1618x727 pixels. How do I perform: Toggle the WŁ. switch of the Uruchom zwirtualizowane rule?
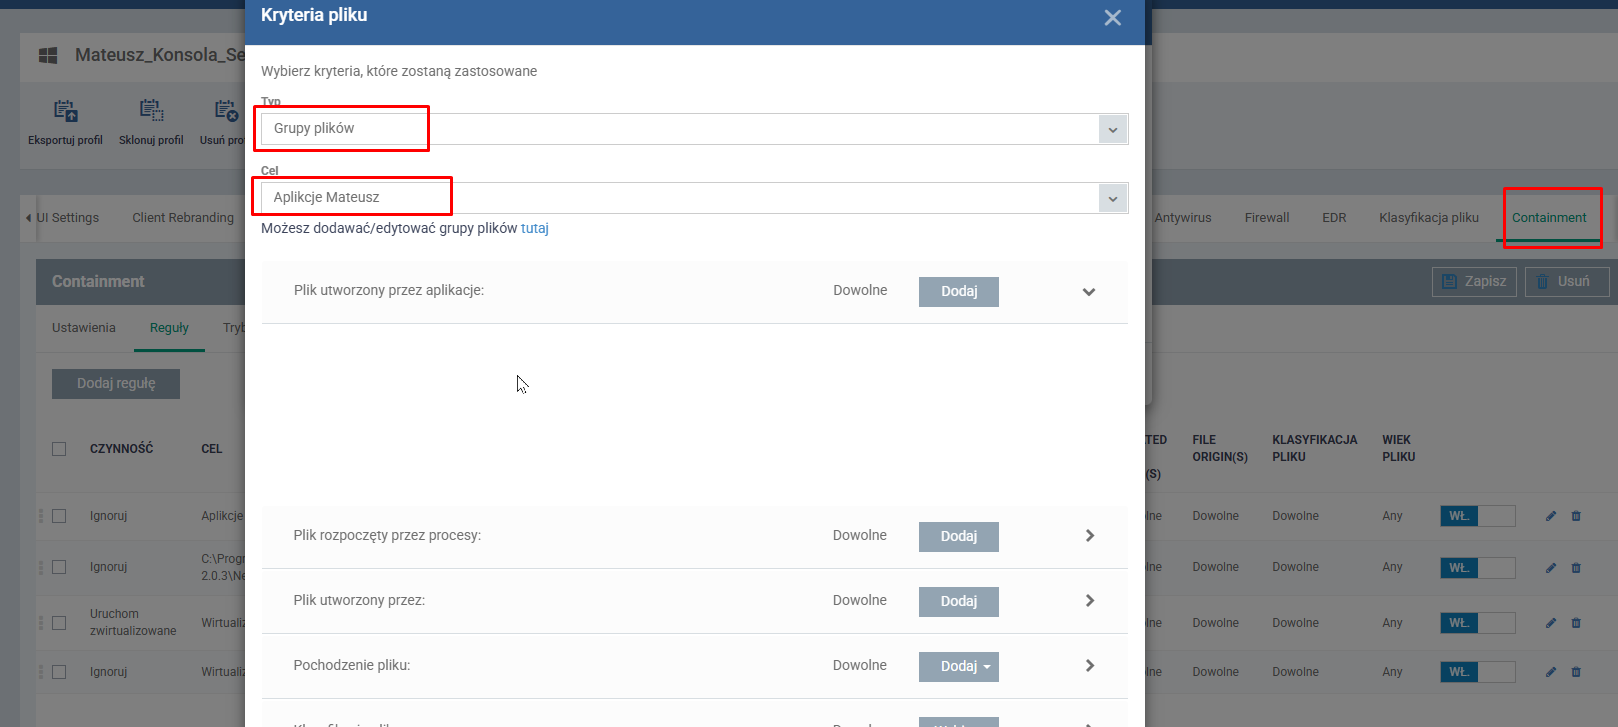pyautogui.click(x=1478, y=623)
